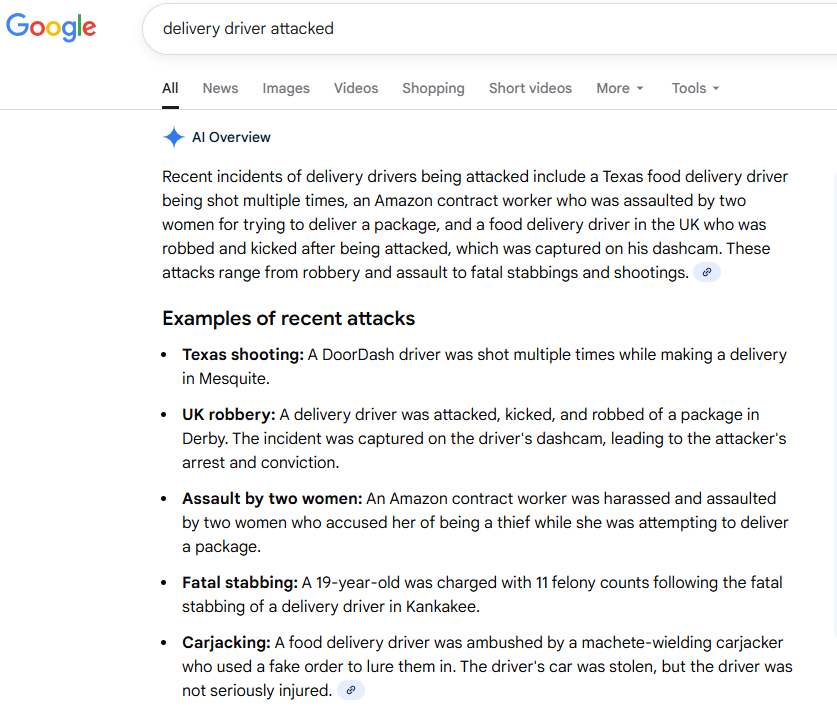This screenshot has height=716, width=837.
Task: Click the AI Overview sparkle icon
Action: (x=173, y=137)
